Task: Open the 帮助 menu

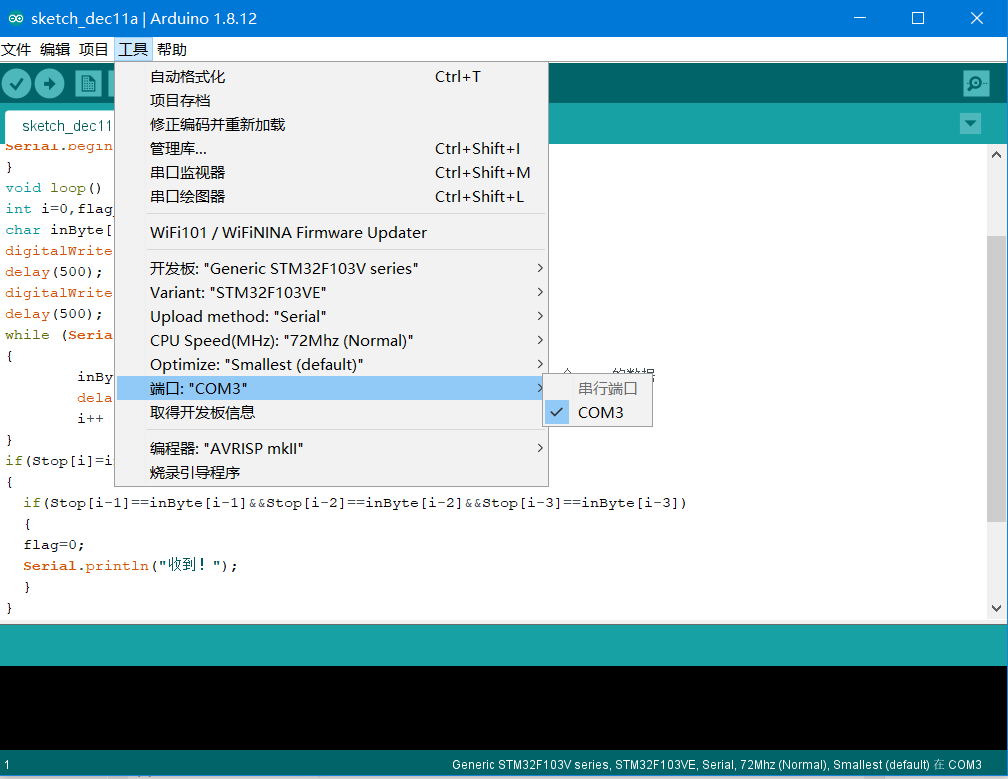Action: coord(172,49)
